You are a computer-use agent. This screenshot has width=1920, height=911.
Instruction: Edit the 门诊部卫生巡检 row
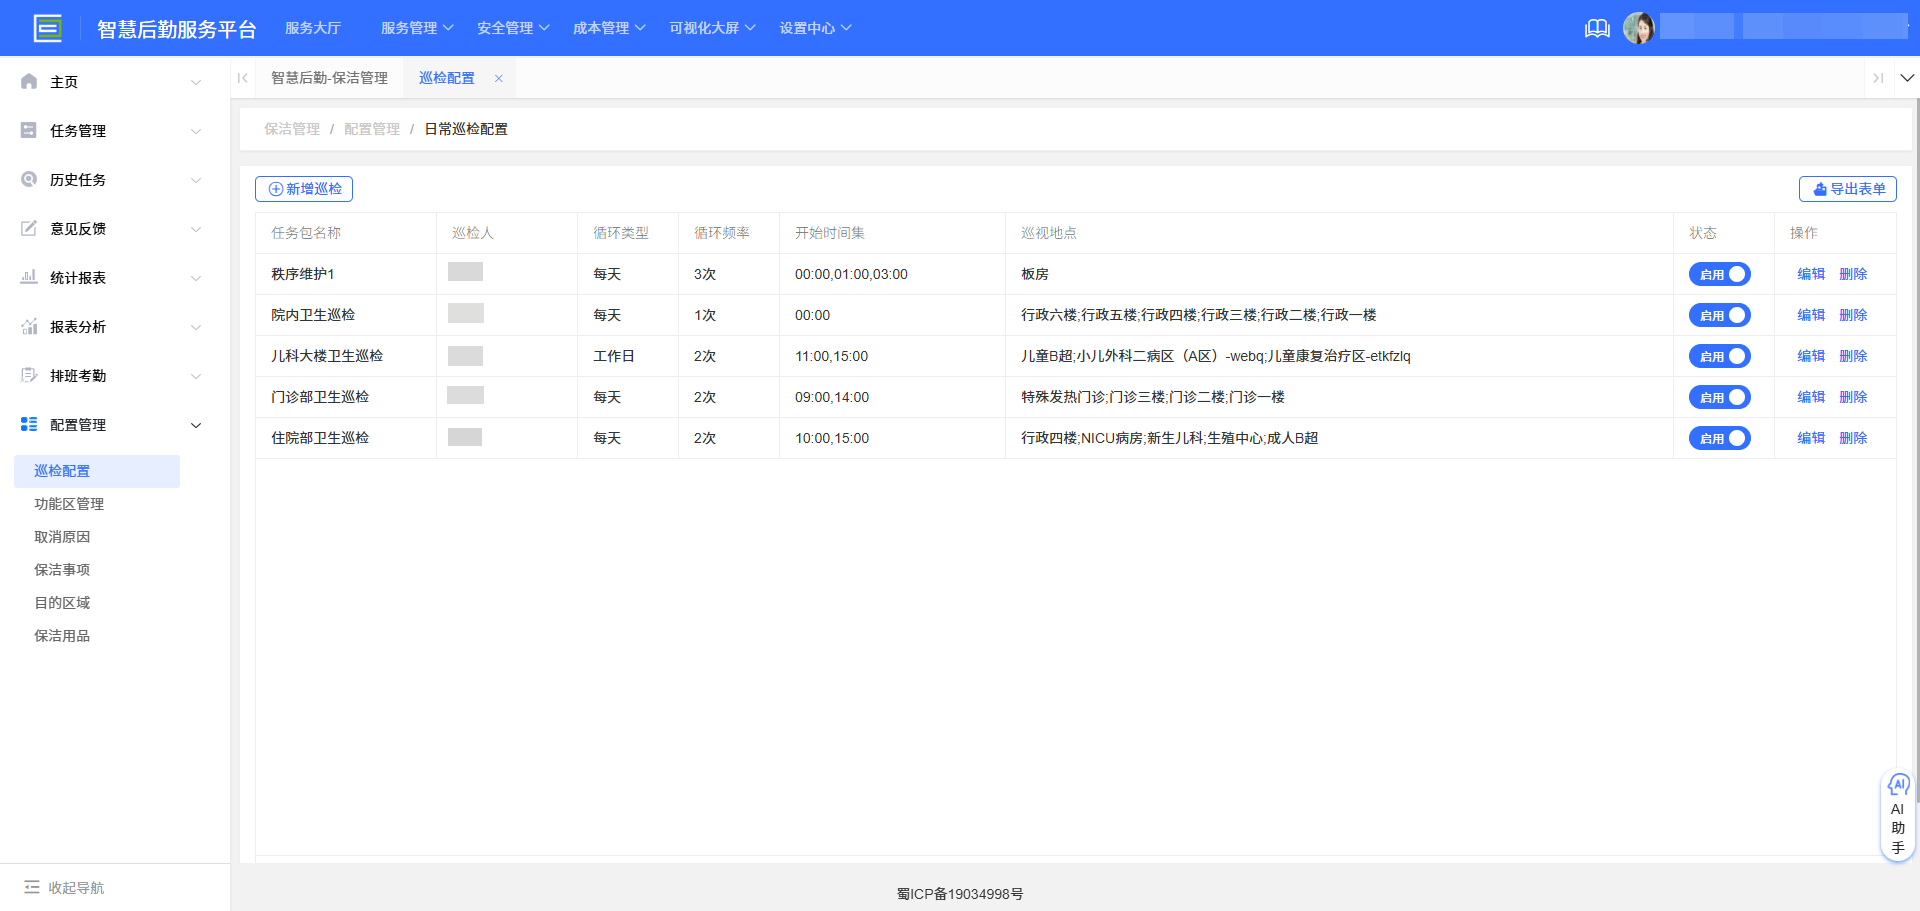point(1811,396)
